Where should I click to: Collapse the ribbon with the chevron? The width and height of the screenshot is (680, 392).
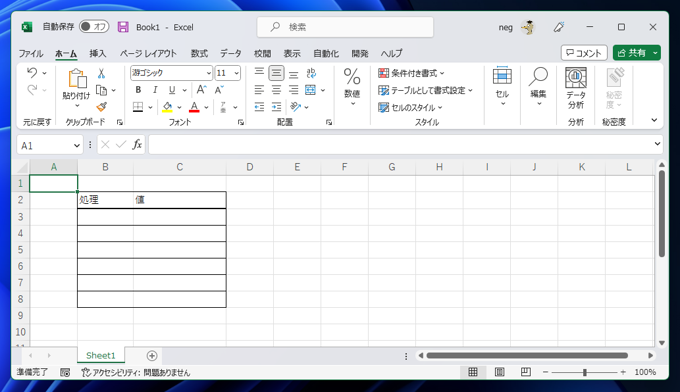click(654, 120)
